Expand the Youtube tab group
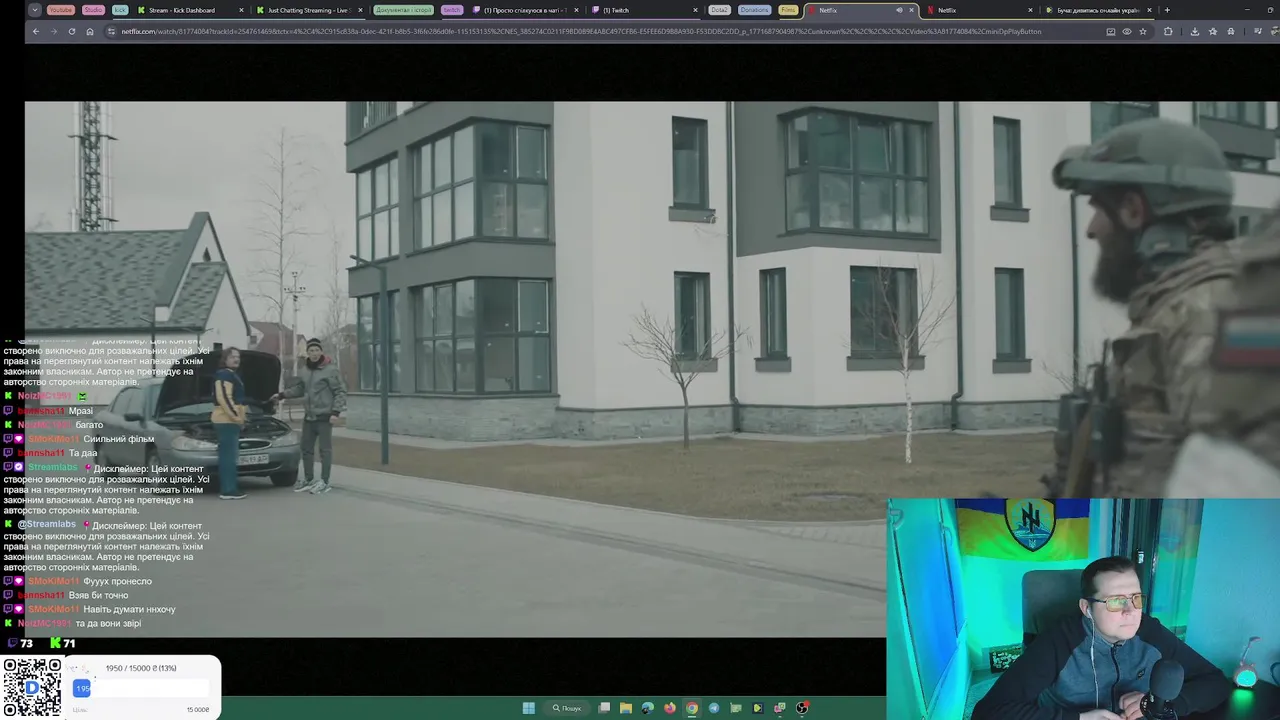 [61, 10]
